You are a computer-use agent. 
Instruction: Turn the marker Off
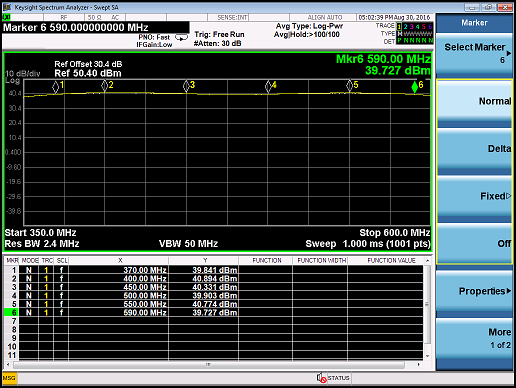(x=474, y=243)
